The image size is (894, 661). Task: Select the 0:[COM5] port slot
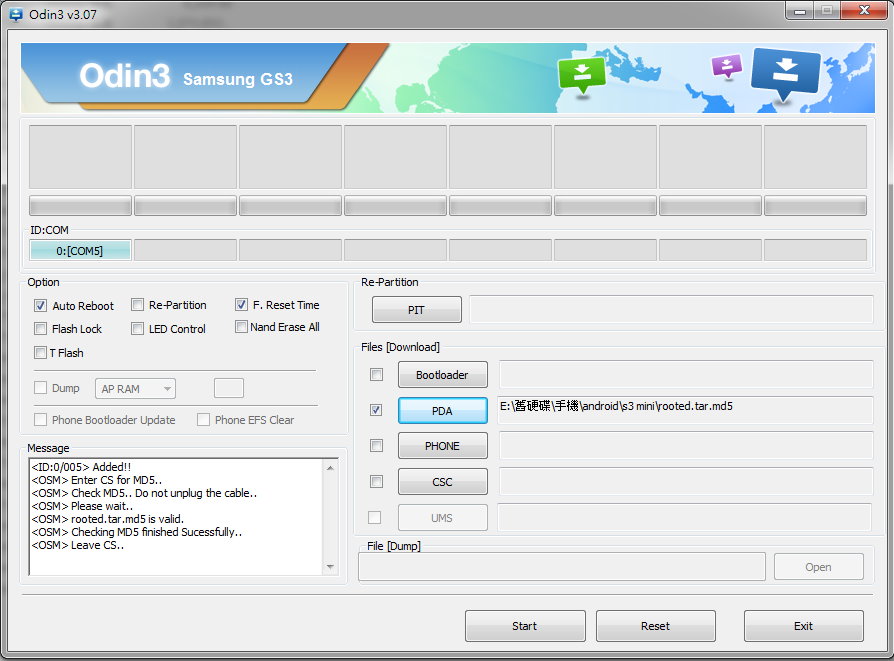pyautogui.click(x=80, y=250)
